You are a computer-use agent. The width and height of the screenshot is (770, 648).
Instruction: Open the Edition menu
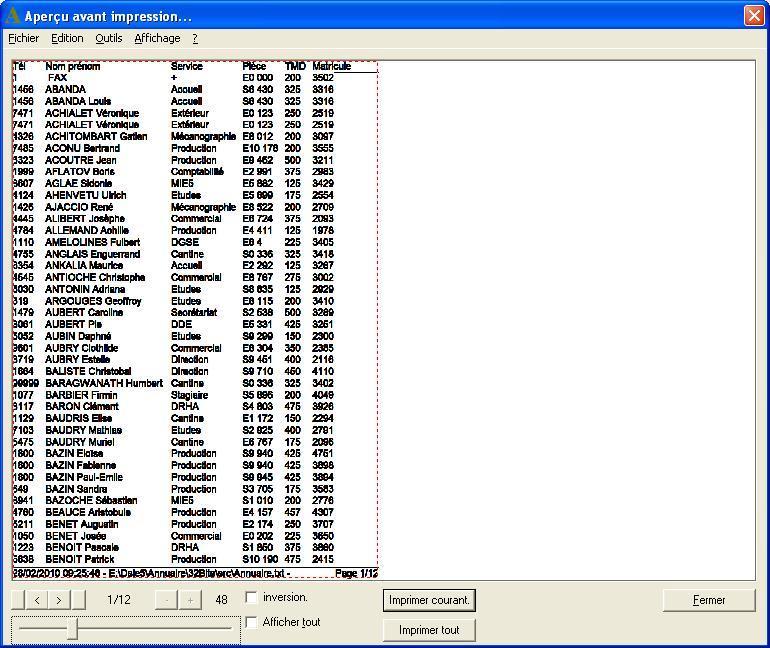(67, 38)
